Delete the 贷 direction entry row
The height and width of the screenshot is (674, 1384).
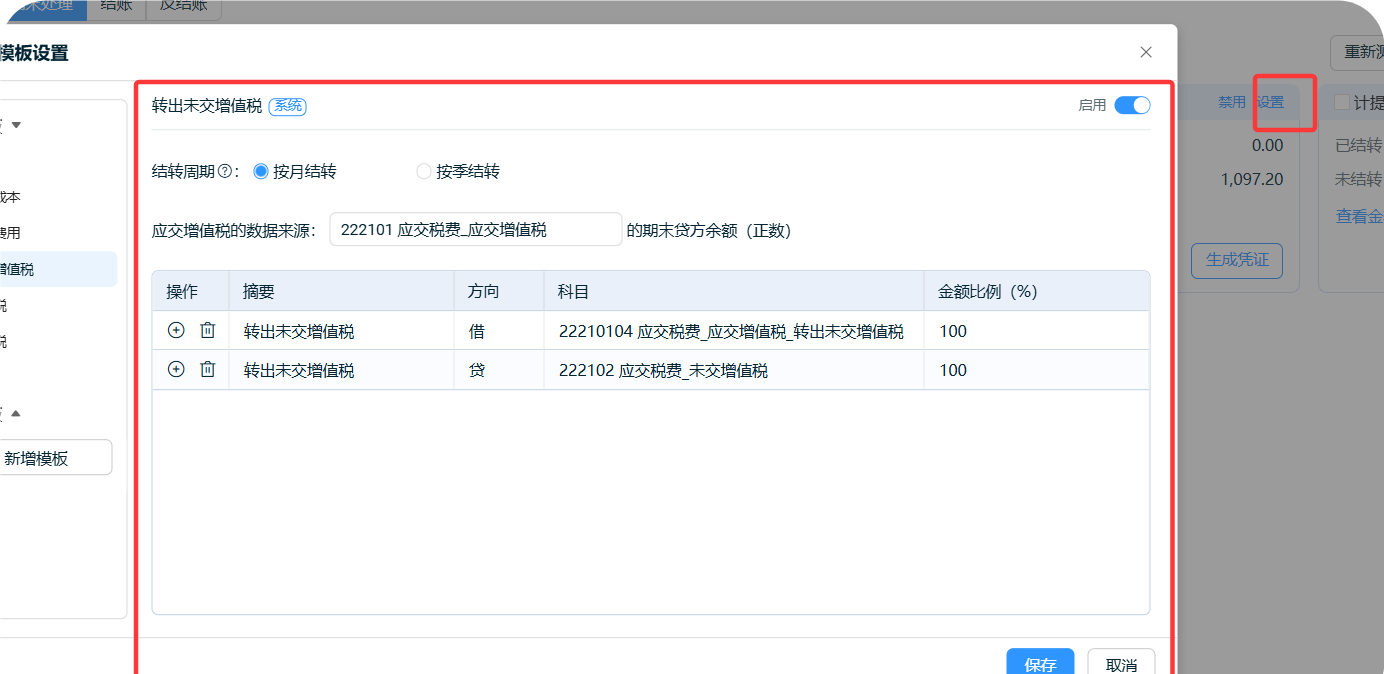tap(208, 369)
